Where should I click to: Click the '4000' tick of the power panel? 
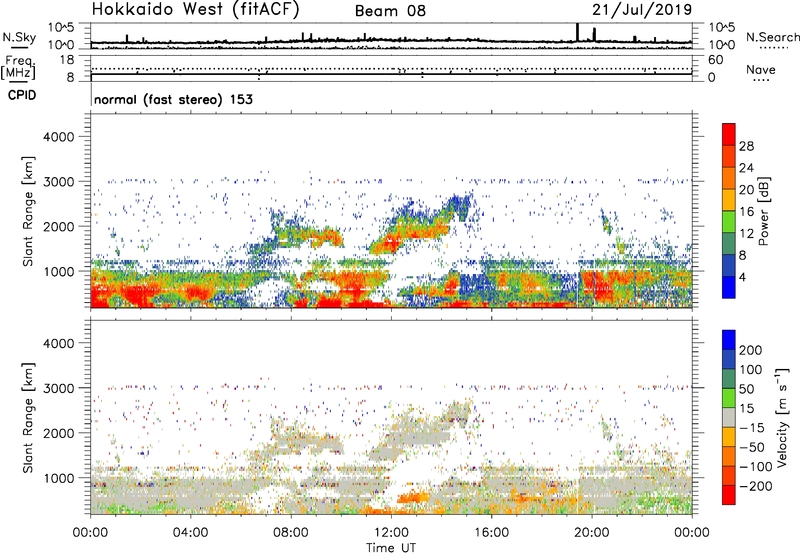pos(58,137)
